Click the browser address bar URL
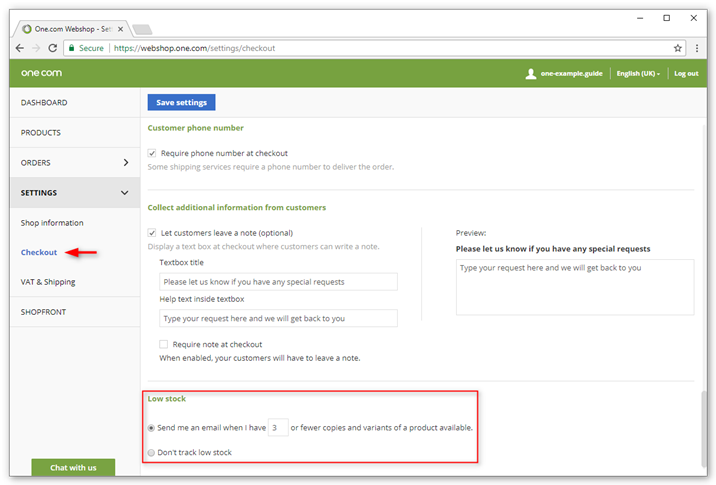The height and width of the screenshot is (485, 716). (195, 48)
